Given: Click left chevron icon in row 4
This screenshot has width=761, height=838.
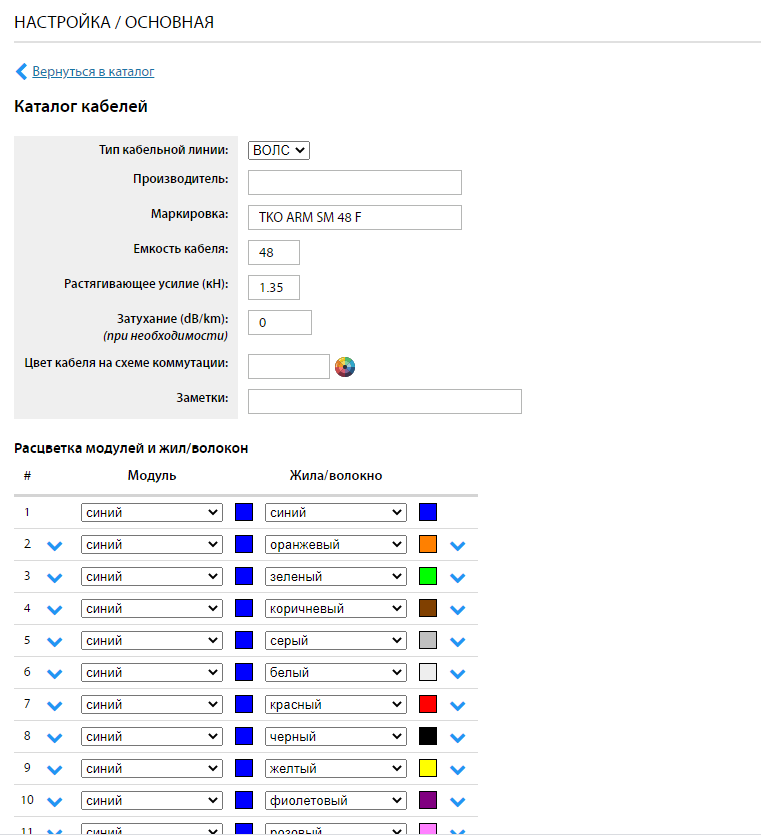Looking at the screenshot, I should click(x=55, y=610).
